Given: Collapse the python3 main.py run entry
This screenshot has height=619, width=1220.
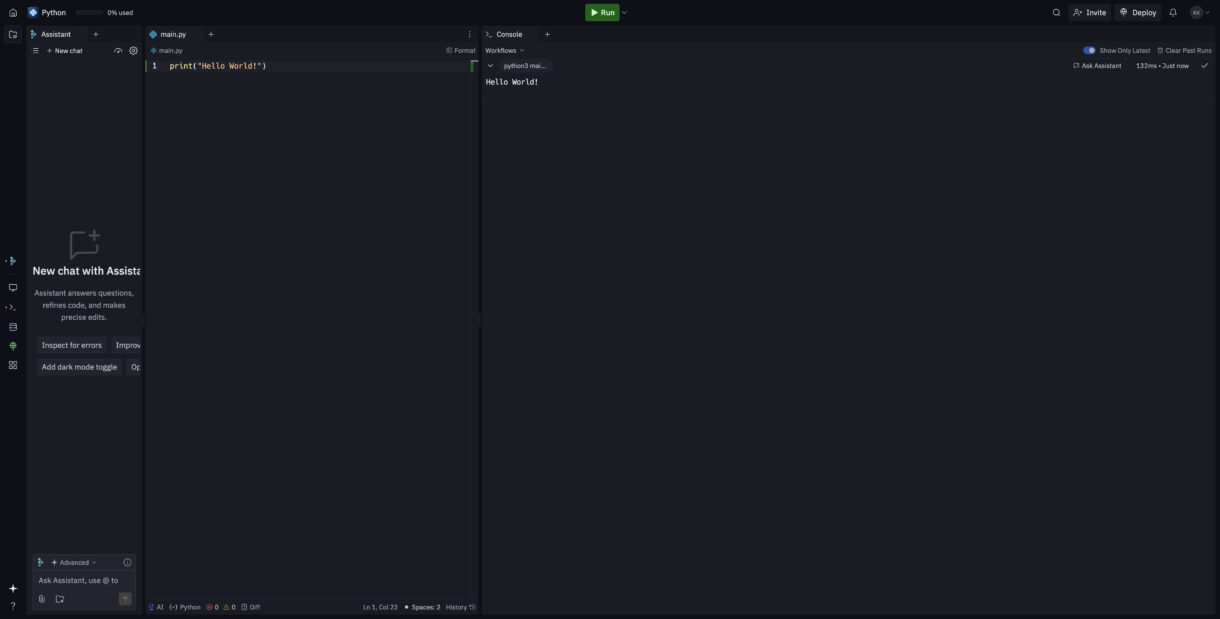Looking at the screenshot, I should [x=490, y=66].
